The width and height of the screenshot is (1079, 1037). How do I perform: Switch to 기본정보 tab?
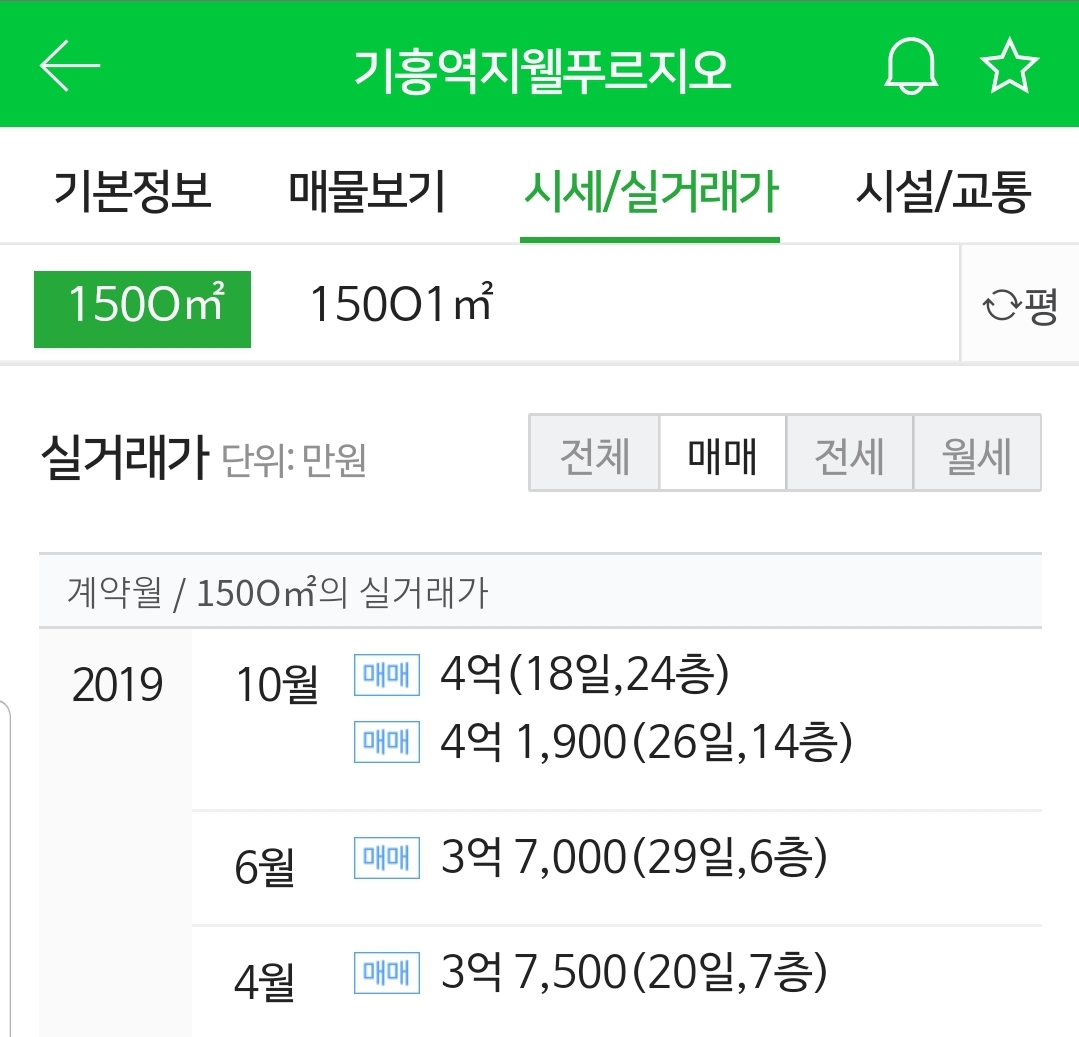pos(132,191)
